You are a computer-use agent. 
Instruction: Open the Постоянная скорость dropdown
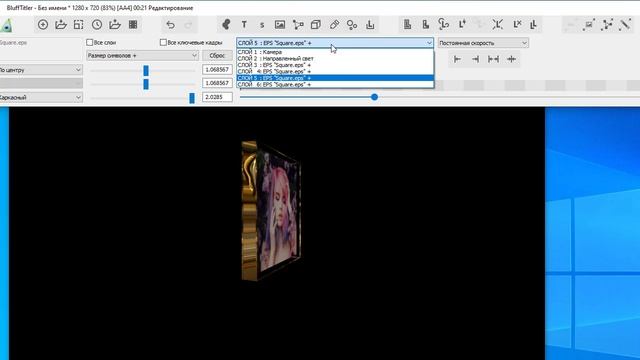click(483, 43)
